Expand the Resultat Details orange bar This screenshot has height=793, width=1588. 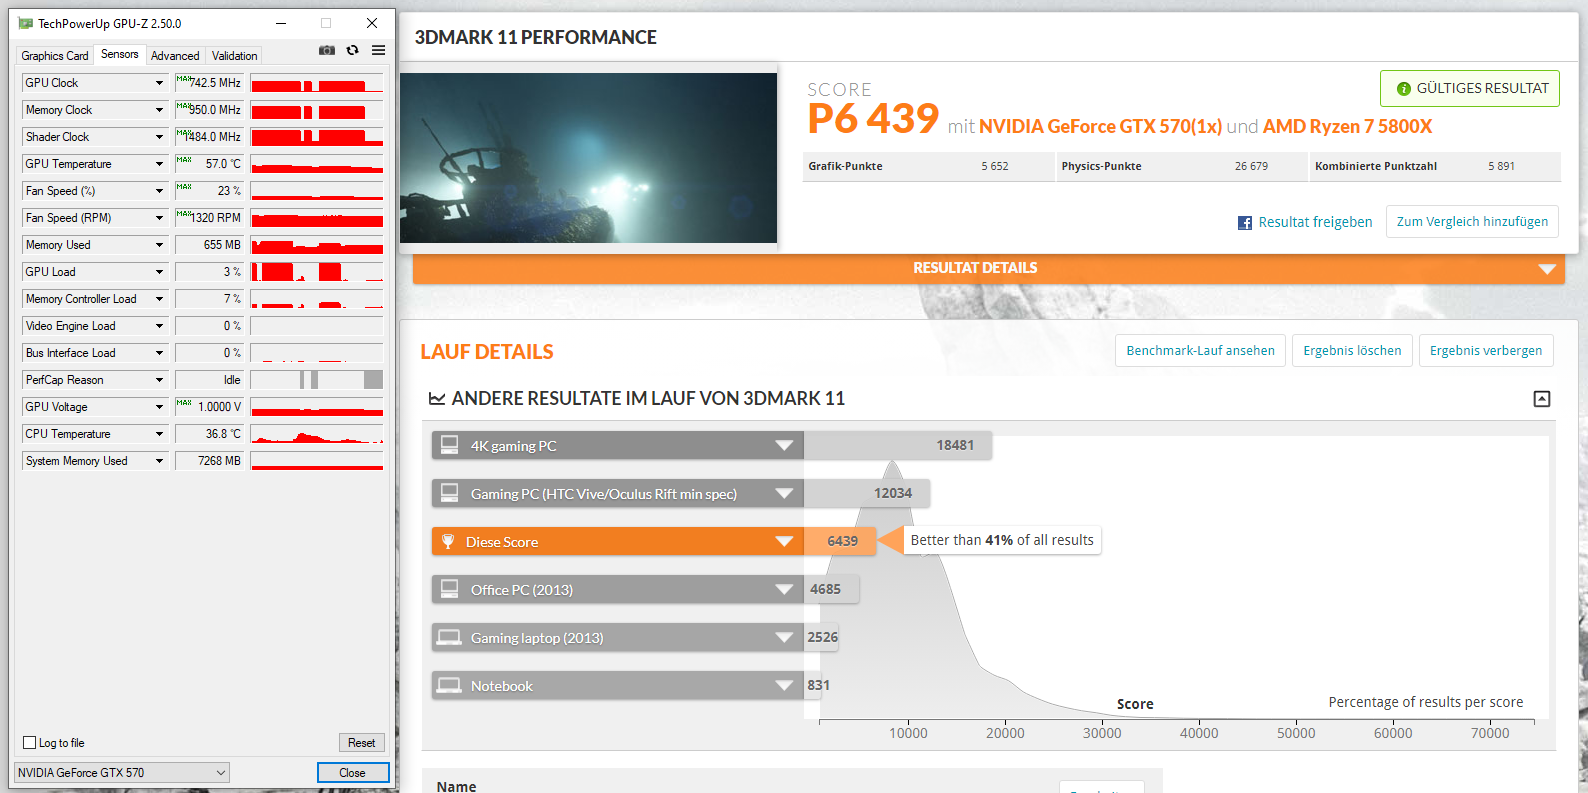point(988,268)
